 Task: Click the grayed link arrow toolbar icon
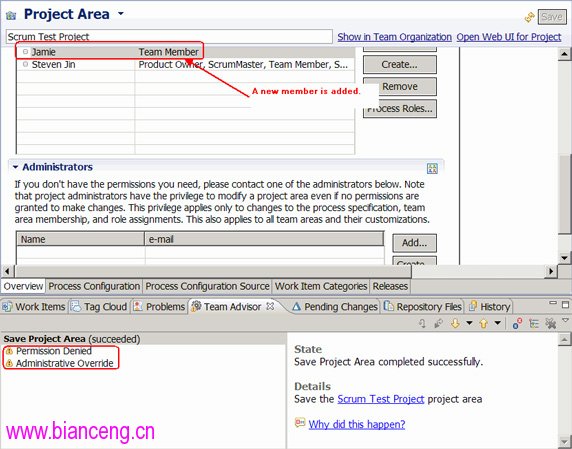pos(438,323)
